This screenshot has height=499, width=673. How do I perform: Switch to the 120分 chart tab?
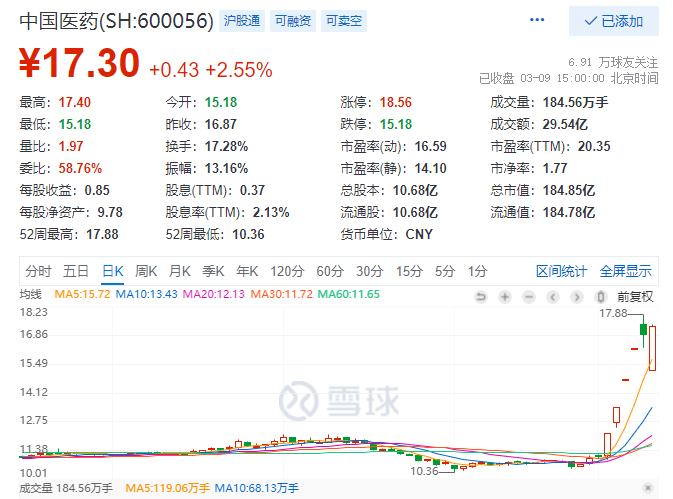click(x=287, y=271)
